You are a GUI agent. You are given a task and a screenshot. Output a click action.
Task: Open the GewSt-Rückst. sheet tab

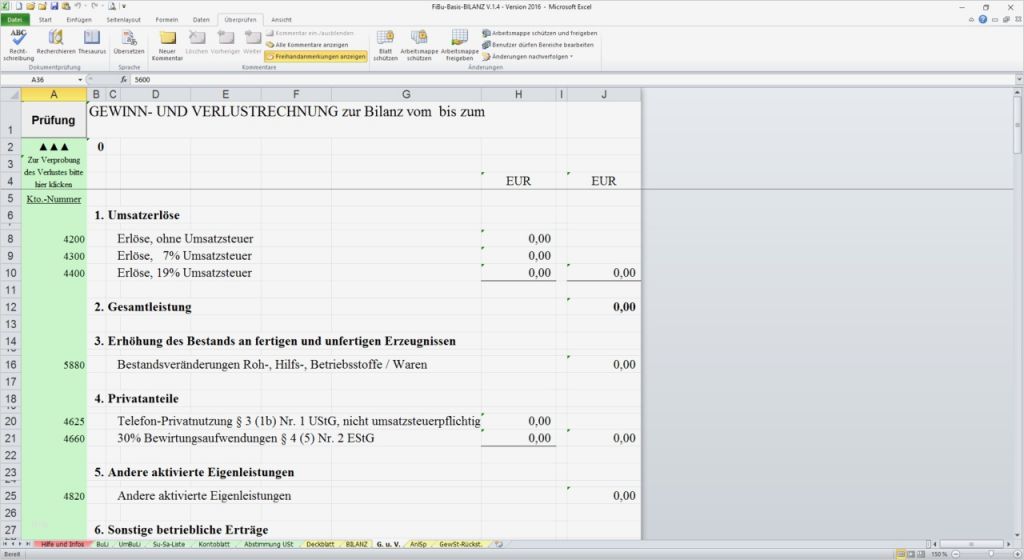460,544
